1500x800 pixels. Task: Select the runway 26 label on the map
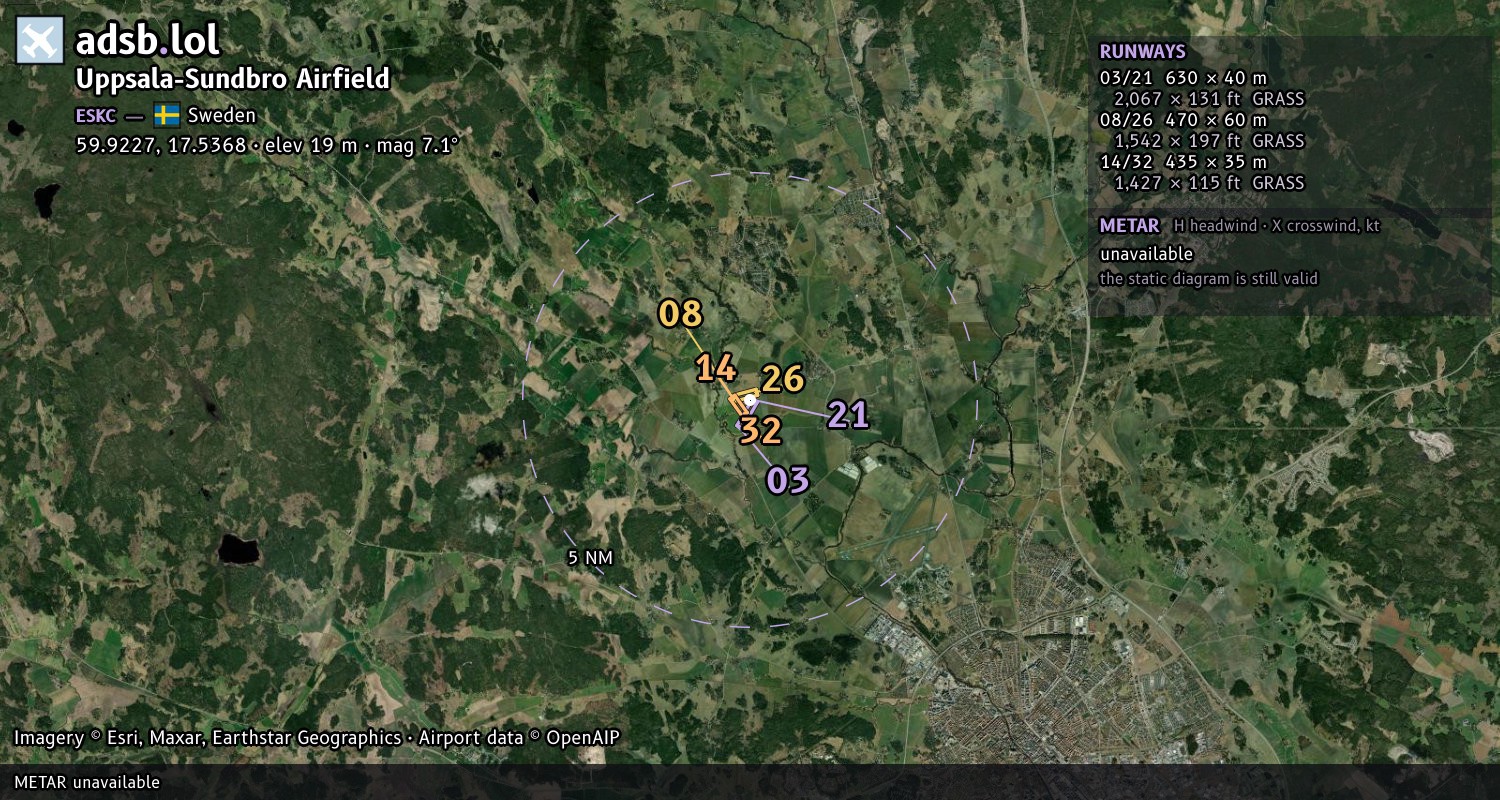(x=783, y=379)
